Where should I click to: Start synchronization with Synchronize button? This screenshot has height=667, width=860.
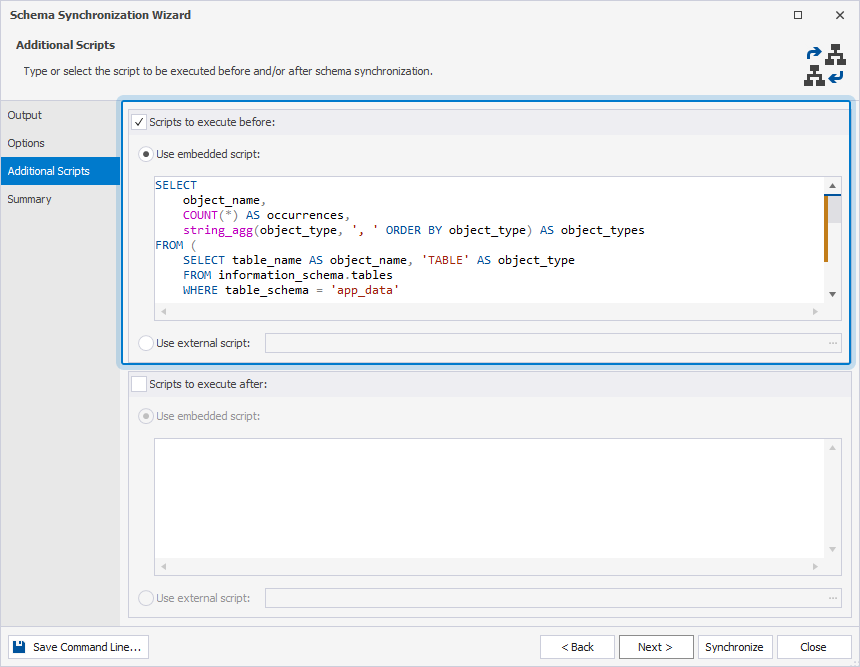click(x=734, y=647)
